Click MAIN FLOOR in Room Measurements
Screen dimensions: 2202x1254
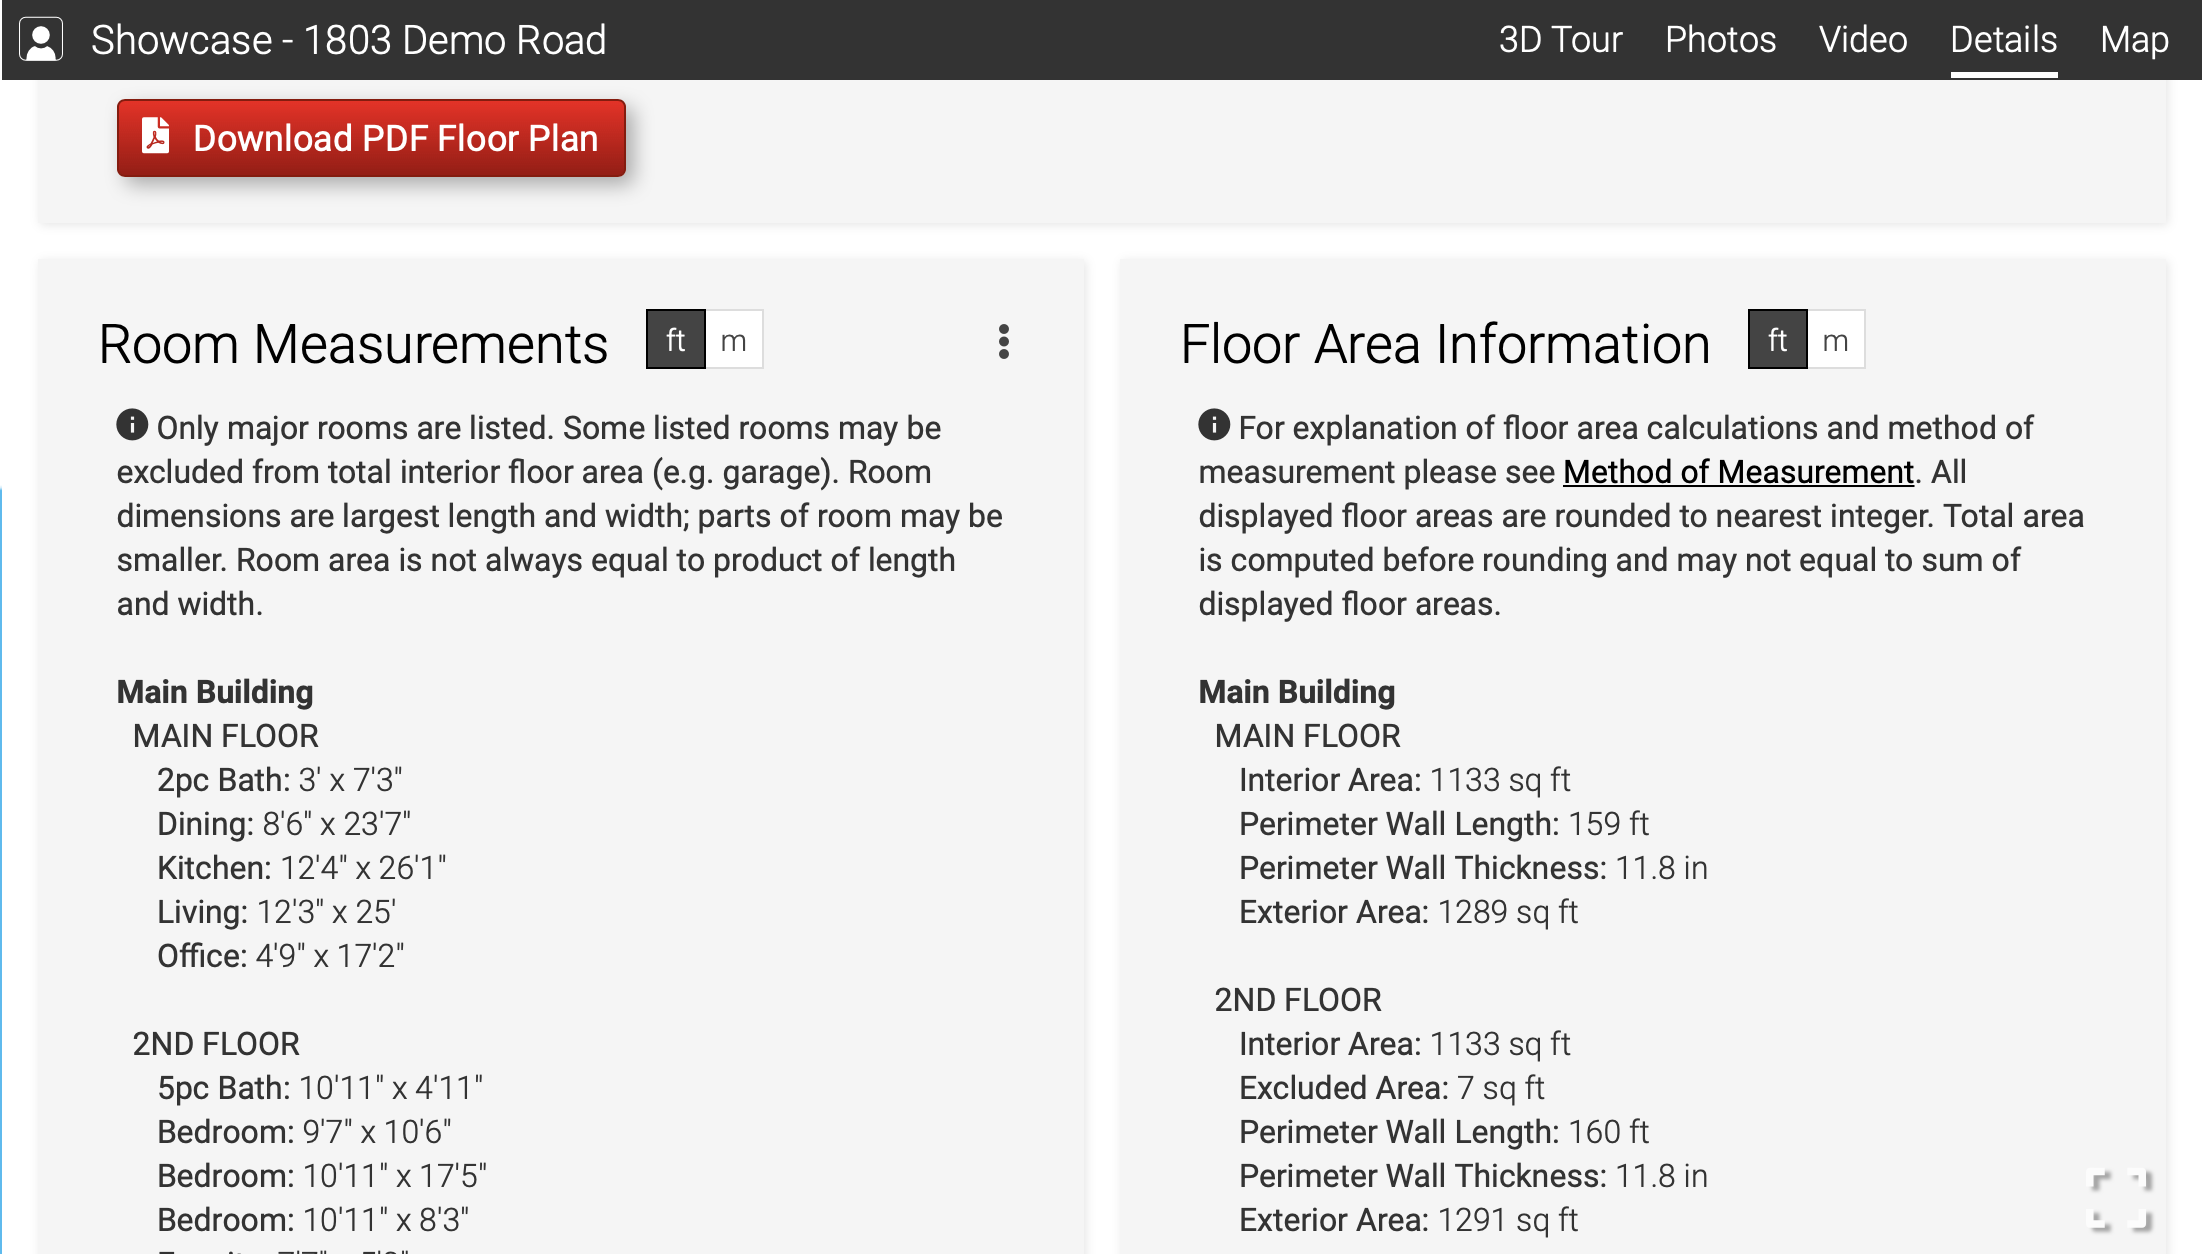click(x=226, y=736)
